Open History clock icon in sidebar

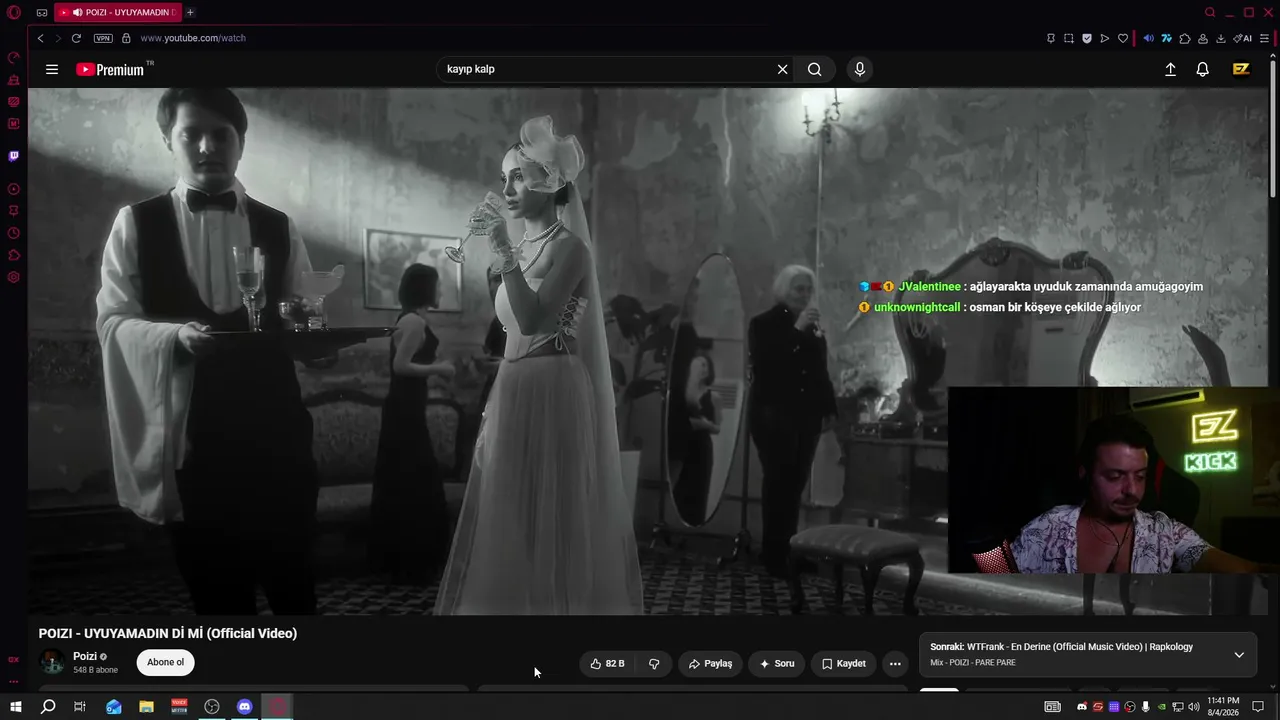[x=14, y=233]
